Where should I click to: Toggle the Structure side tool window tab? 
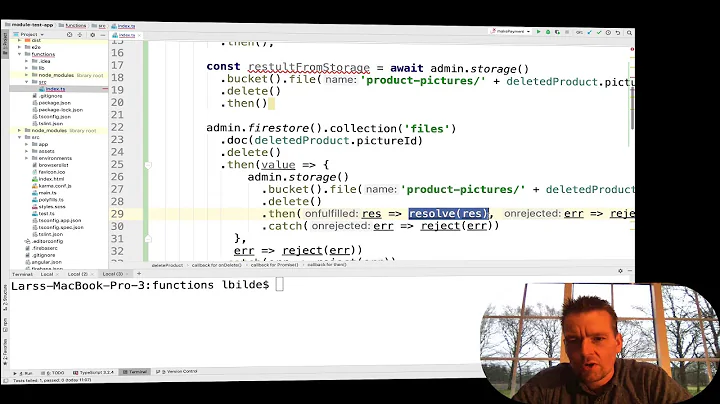tap(5, 296)
